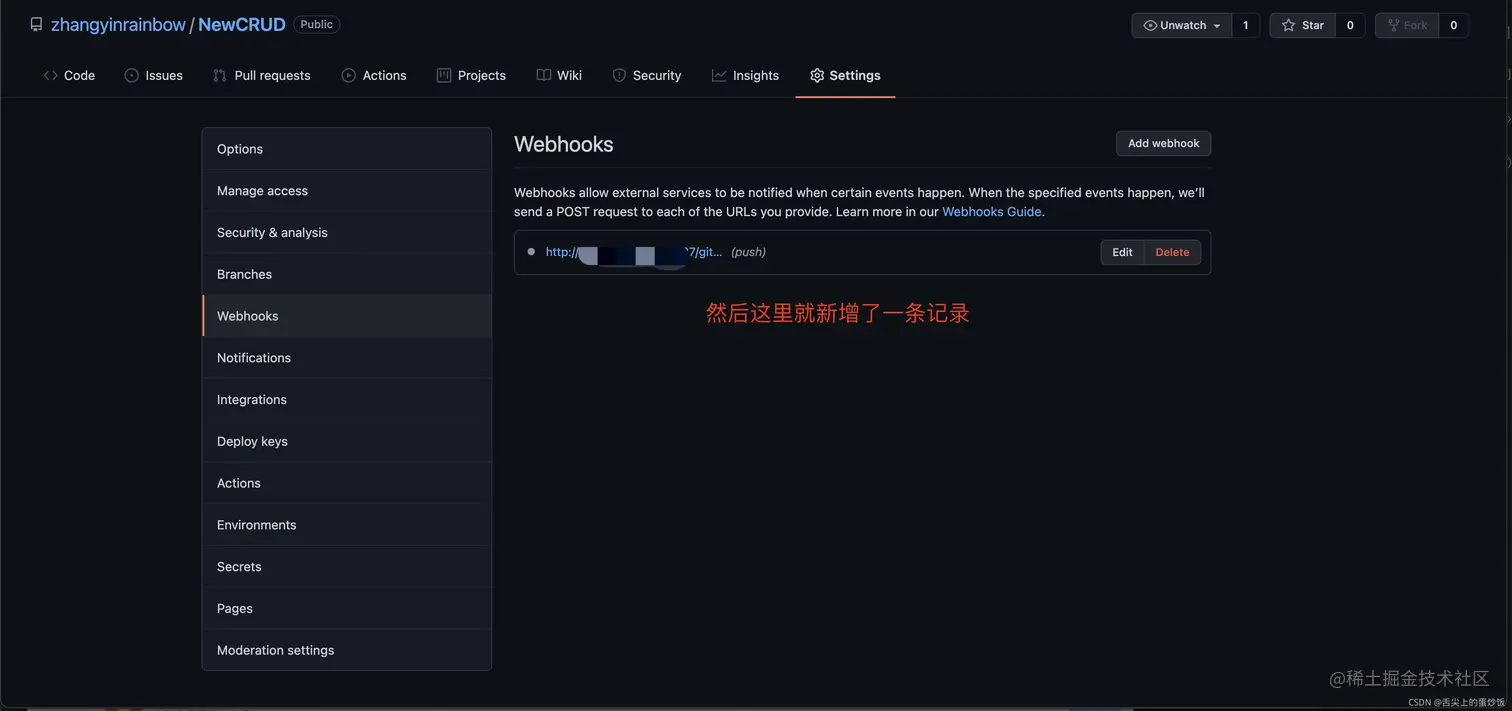This screenshot has width=1512, height=711.
Task: Click the watchers count 1
Action: pyautogui.click(x=1245, y=25)
